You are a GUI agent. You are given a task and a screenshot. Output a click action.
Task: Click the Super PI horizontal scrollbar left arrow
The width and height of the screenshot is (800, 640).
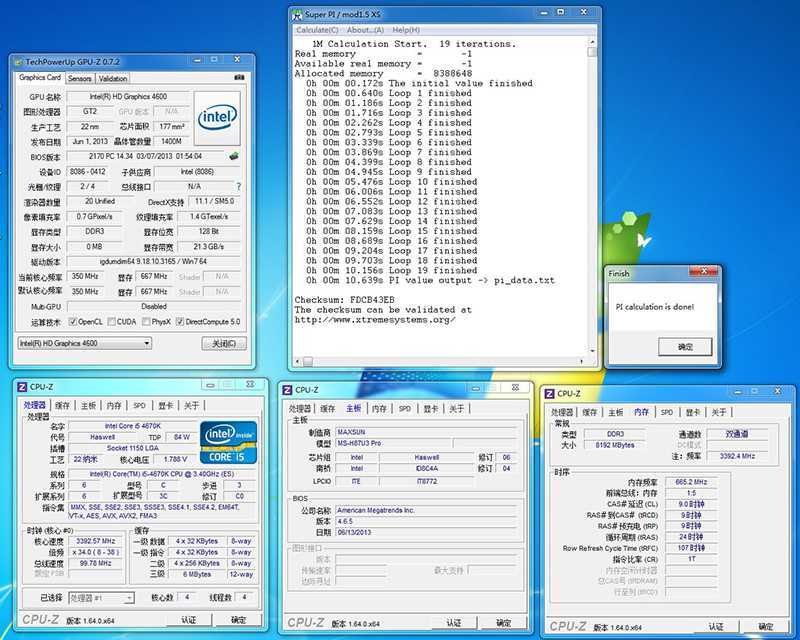click(x=297, y=361)
